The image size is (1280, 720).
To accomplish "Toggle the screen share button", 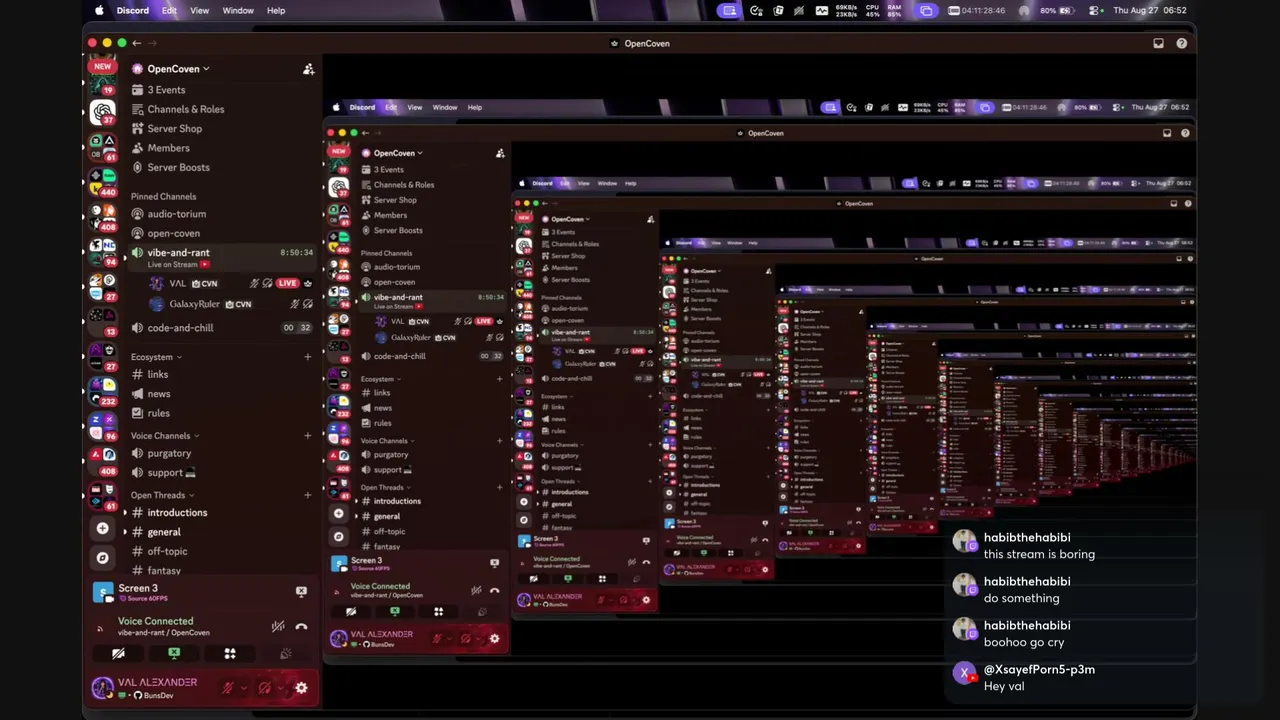I will [174, 654].
